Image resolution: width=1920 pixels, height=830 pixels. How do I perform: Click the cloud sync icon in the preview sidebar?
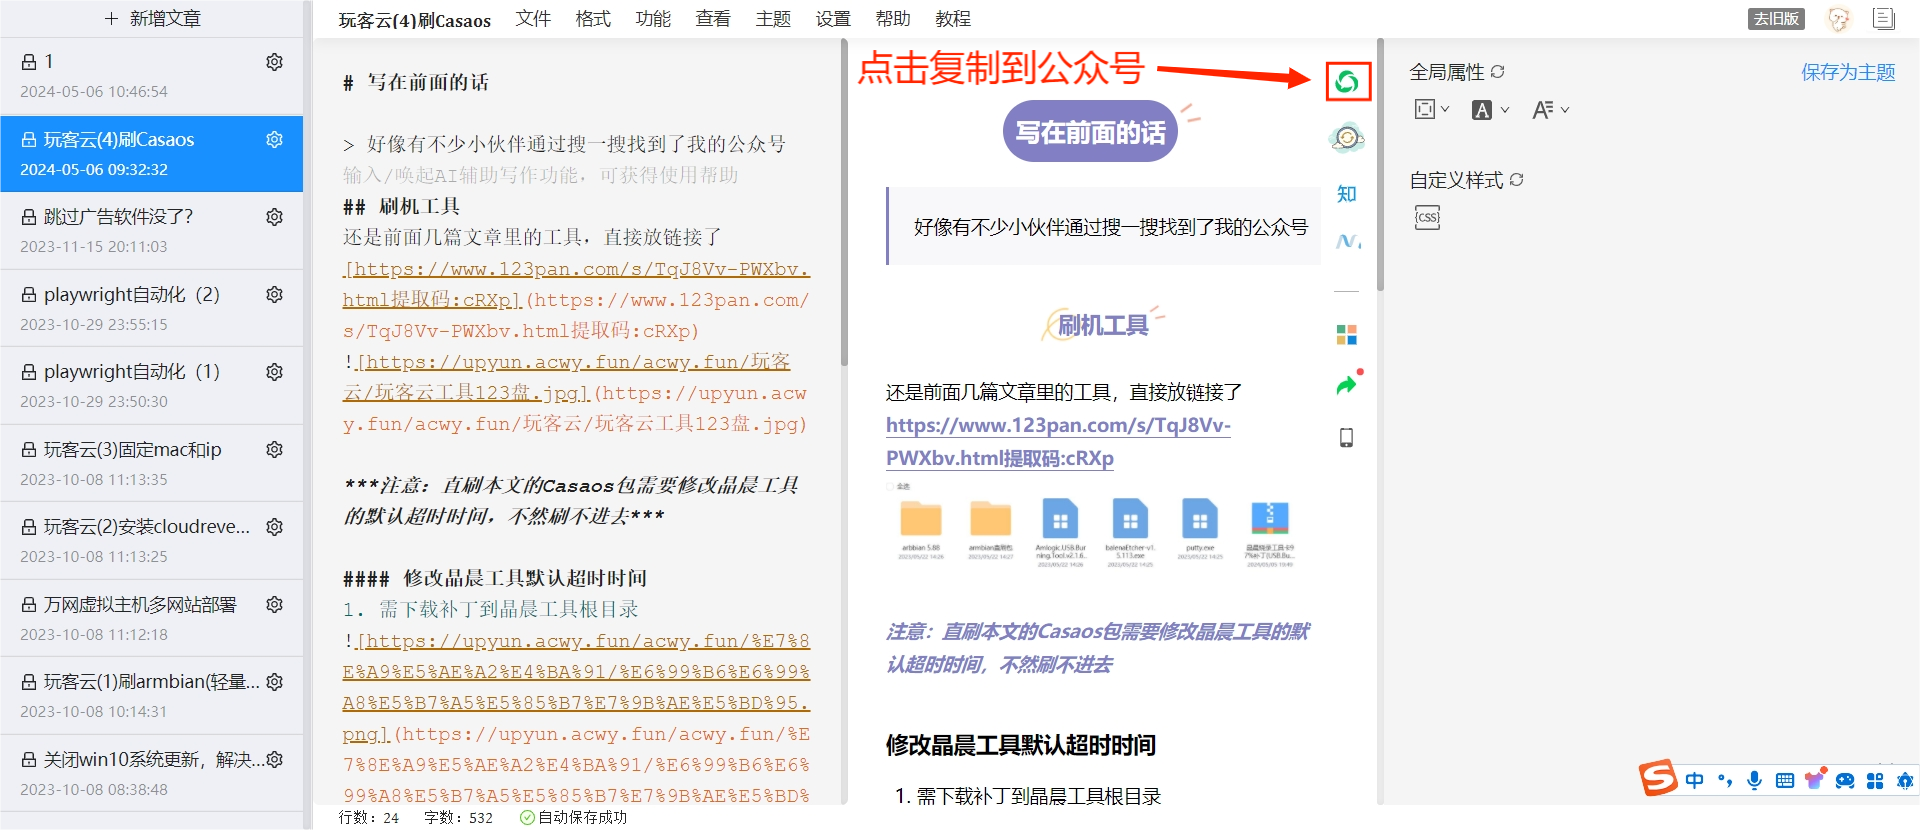click(1347, 138)
